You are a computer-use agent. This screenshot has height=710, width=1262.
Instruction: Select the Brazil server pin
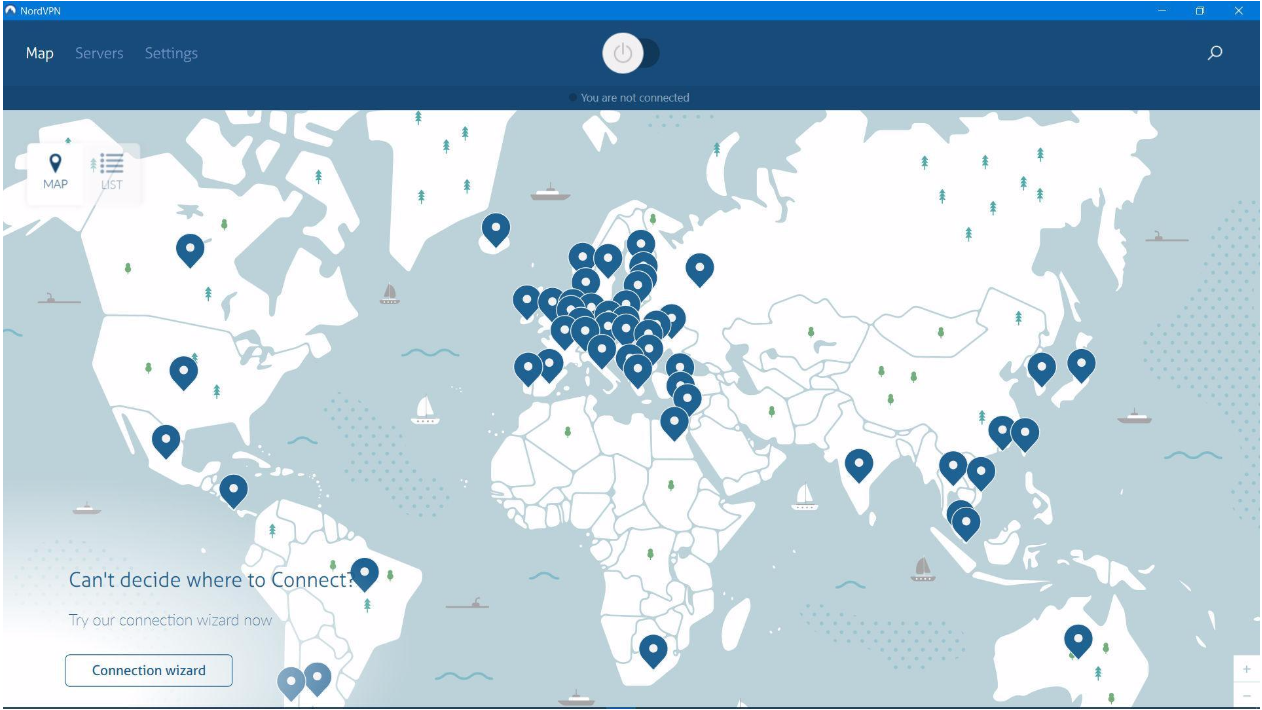pyautogui.click(x=365, y=571)
